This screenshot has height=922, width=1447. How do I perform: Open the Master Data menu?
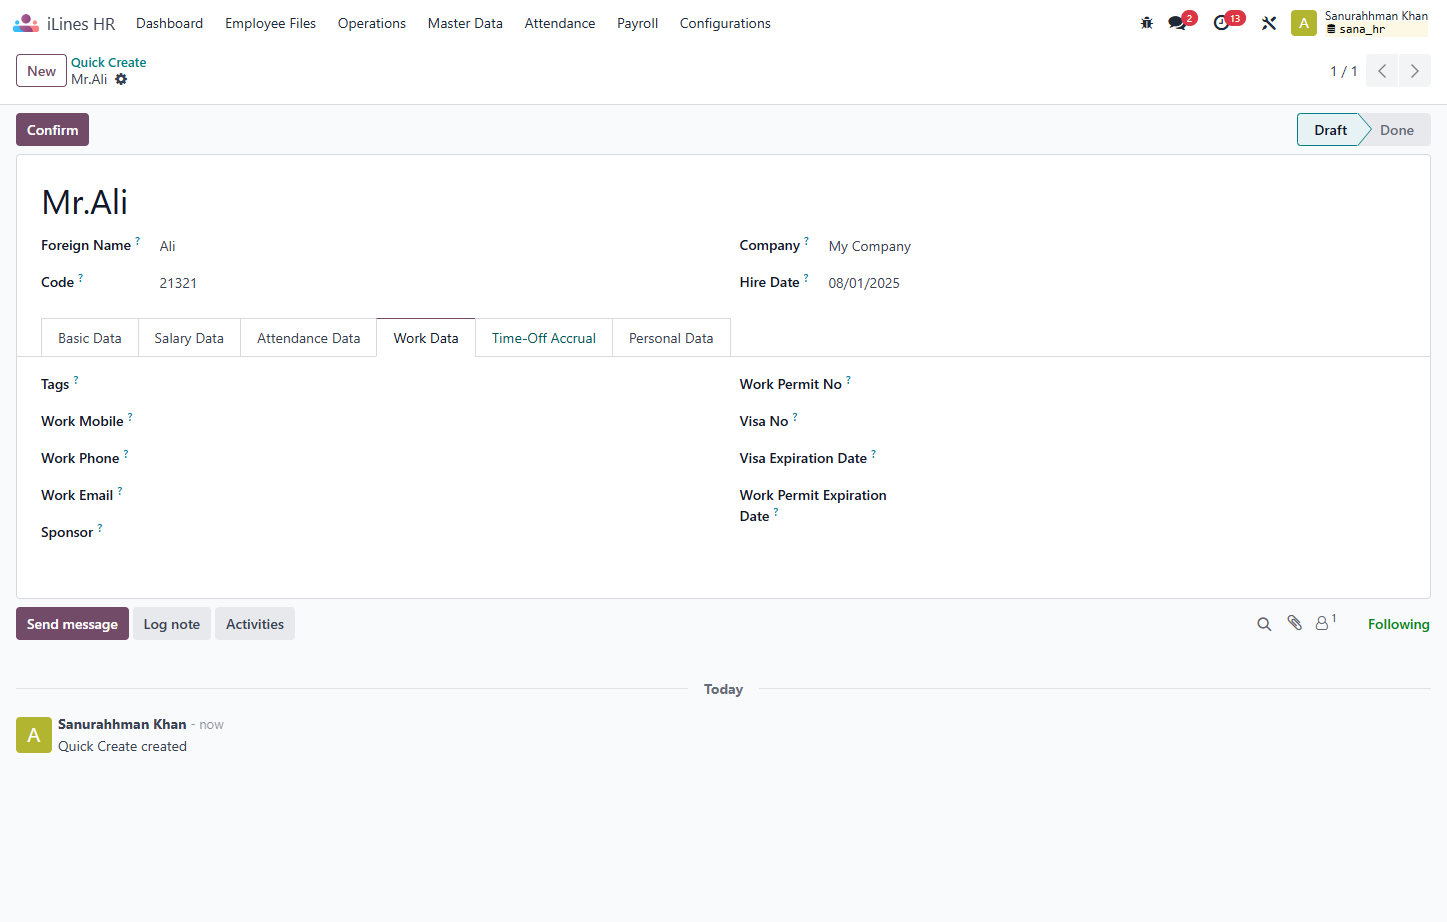coord(465,23)
